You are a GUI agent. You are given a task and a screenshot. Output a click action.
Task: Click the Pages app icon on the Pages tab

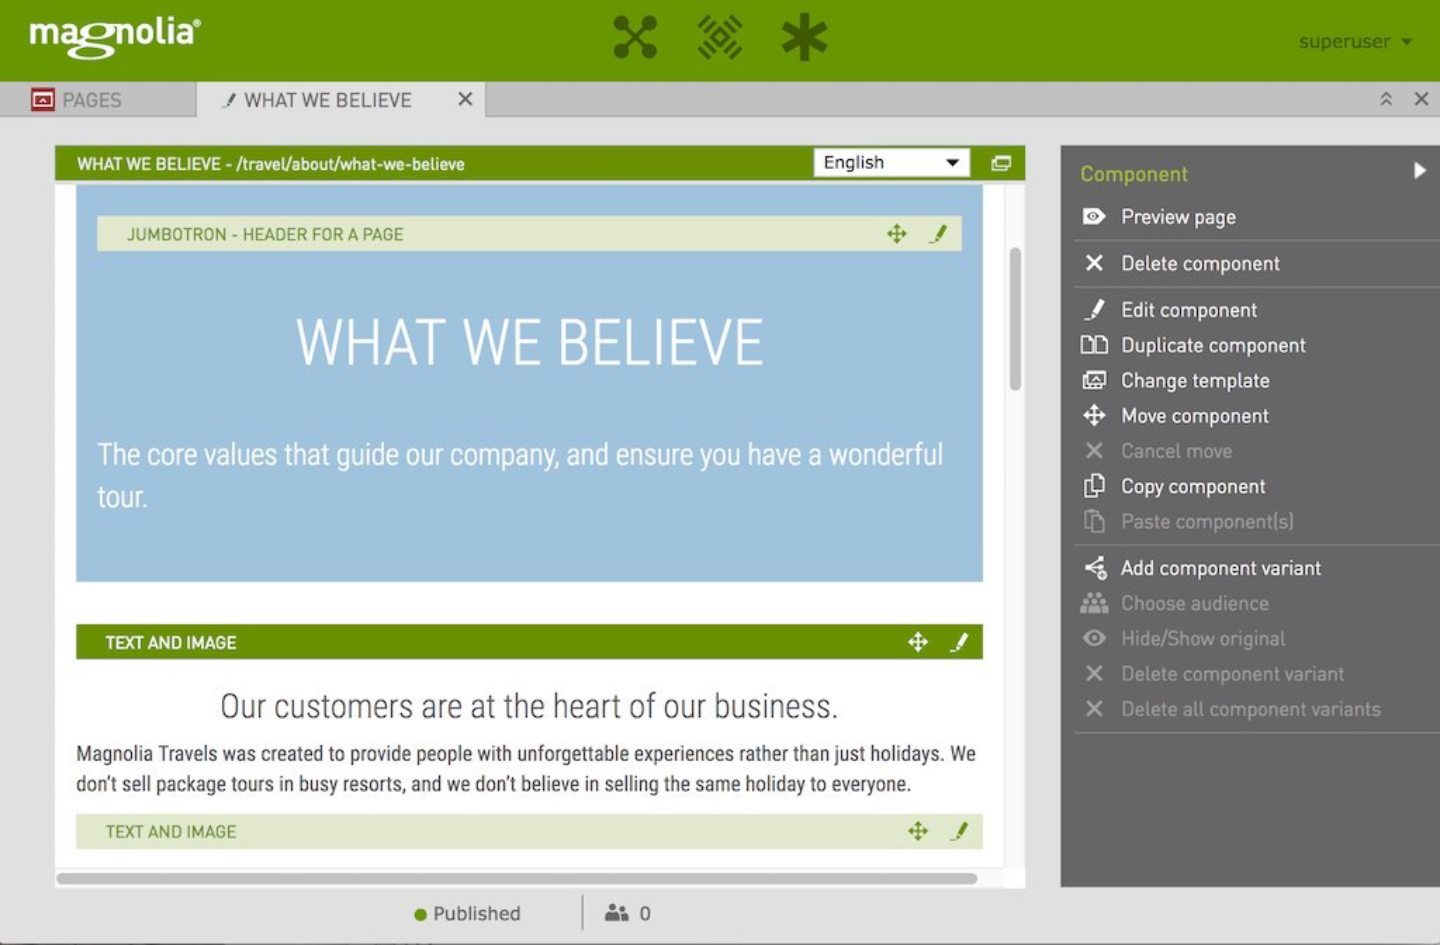42,99
